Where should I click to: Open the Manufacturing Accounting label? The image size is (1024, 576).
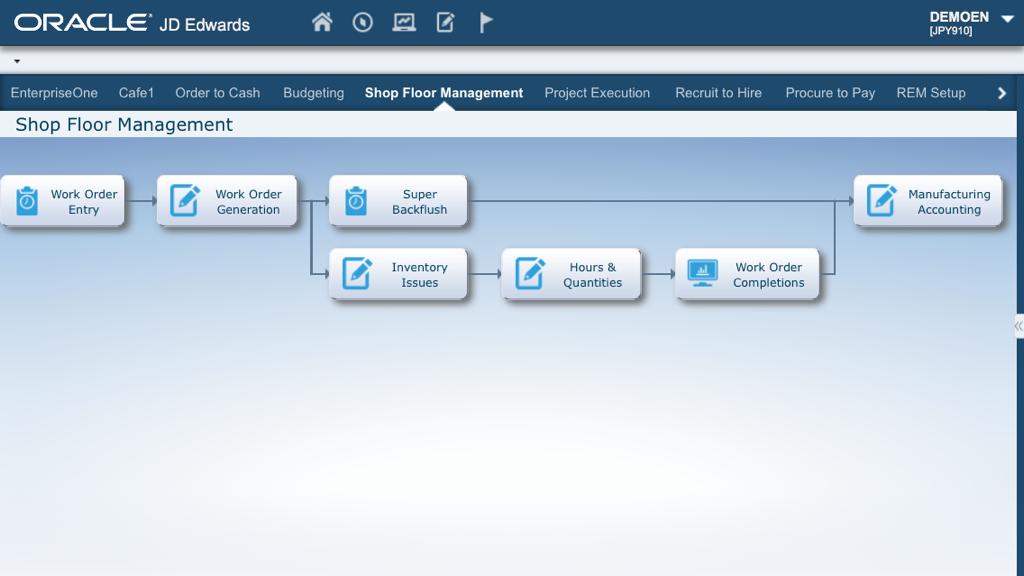point(949,202)
